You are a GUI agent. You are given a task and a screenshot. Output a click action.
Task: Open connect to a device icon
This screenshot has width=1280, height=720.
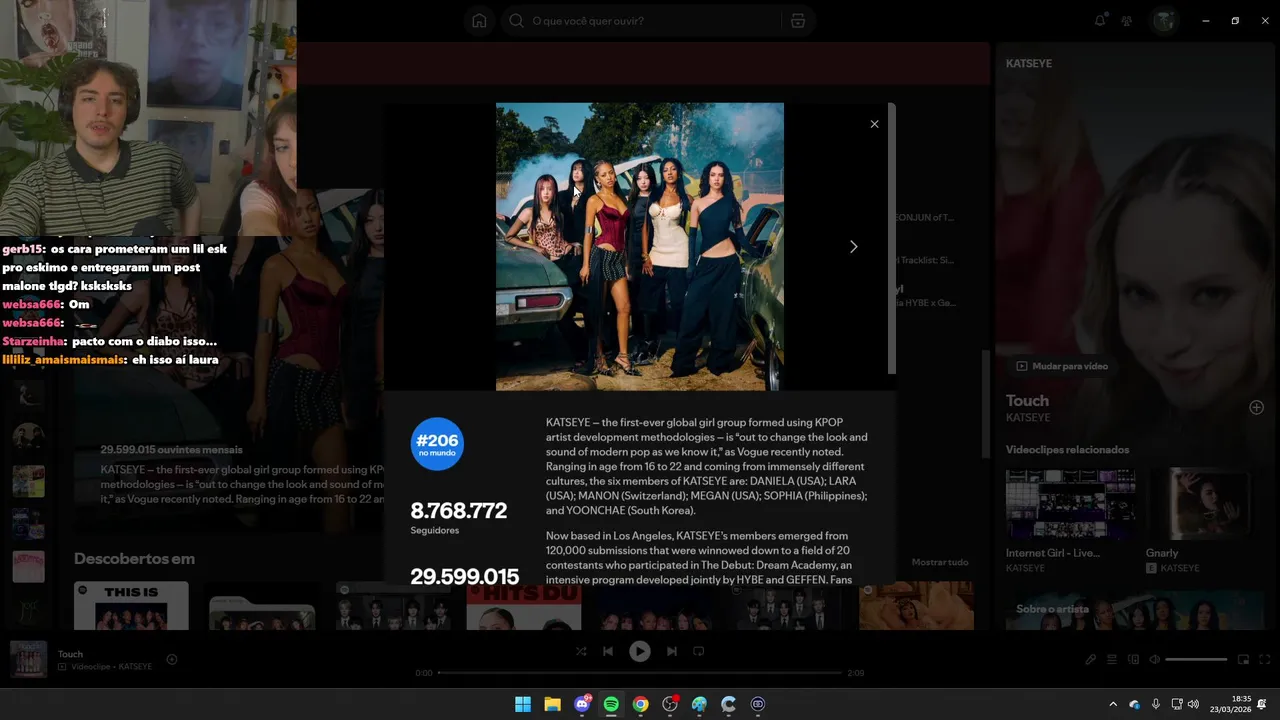tap(1133, 660)
